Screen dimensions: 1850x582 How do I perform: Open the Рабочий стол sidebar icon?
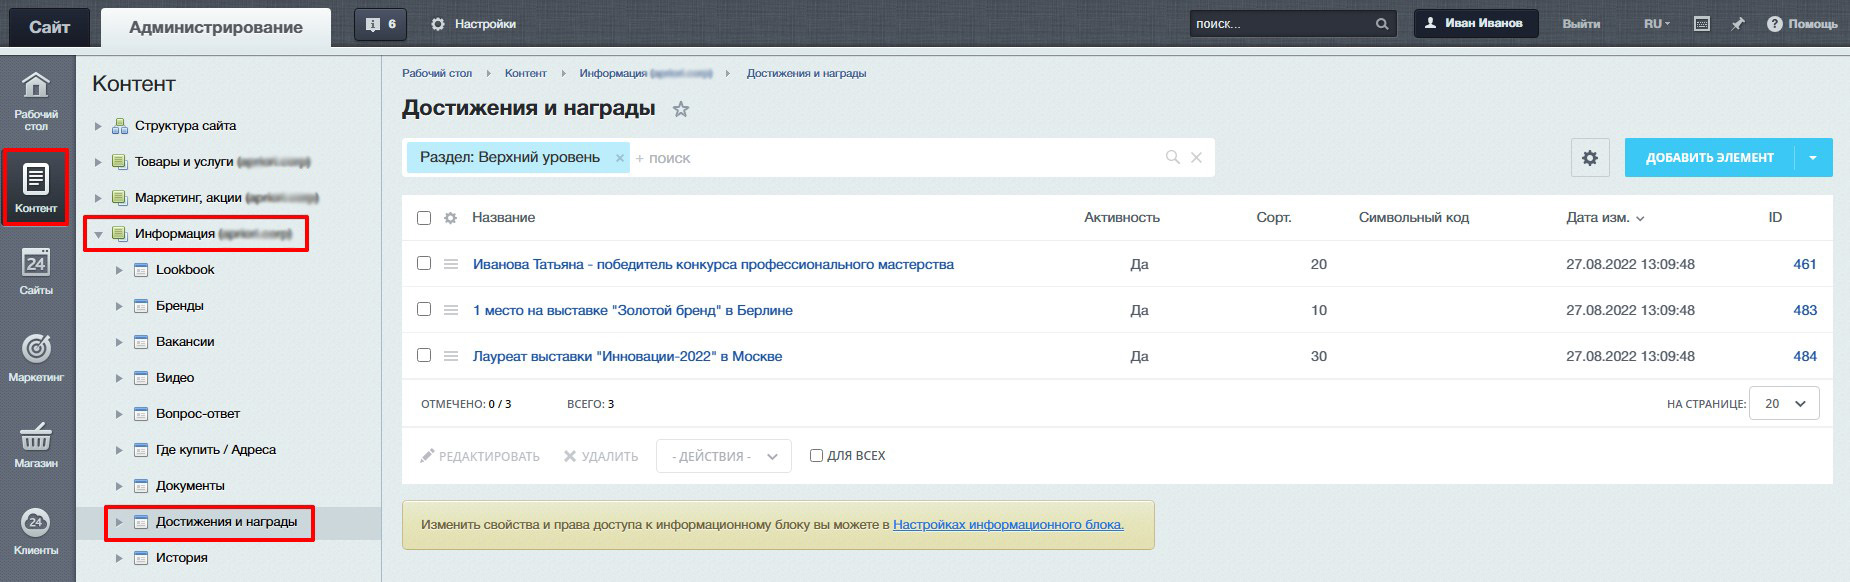(36, 101)
